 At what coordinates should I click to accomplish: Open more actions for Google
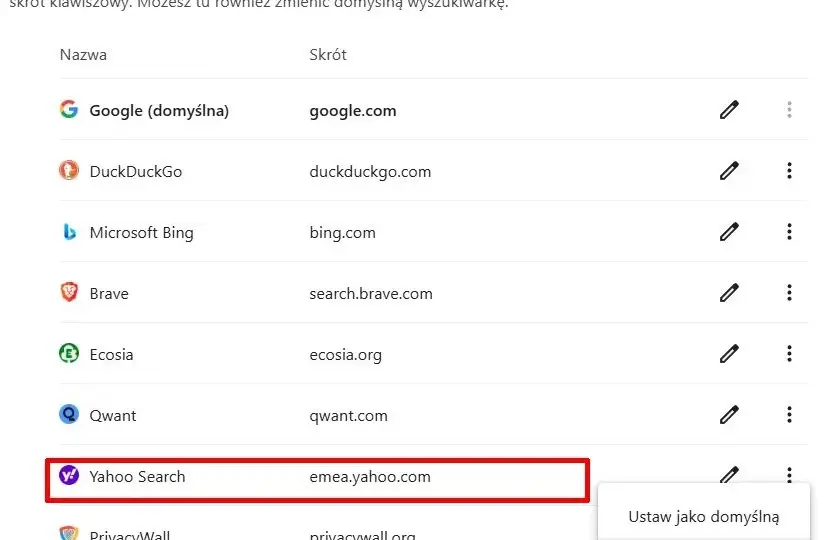point(790,110)
